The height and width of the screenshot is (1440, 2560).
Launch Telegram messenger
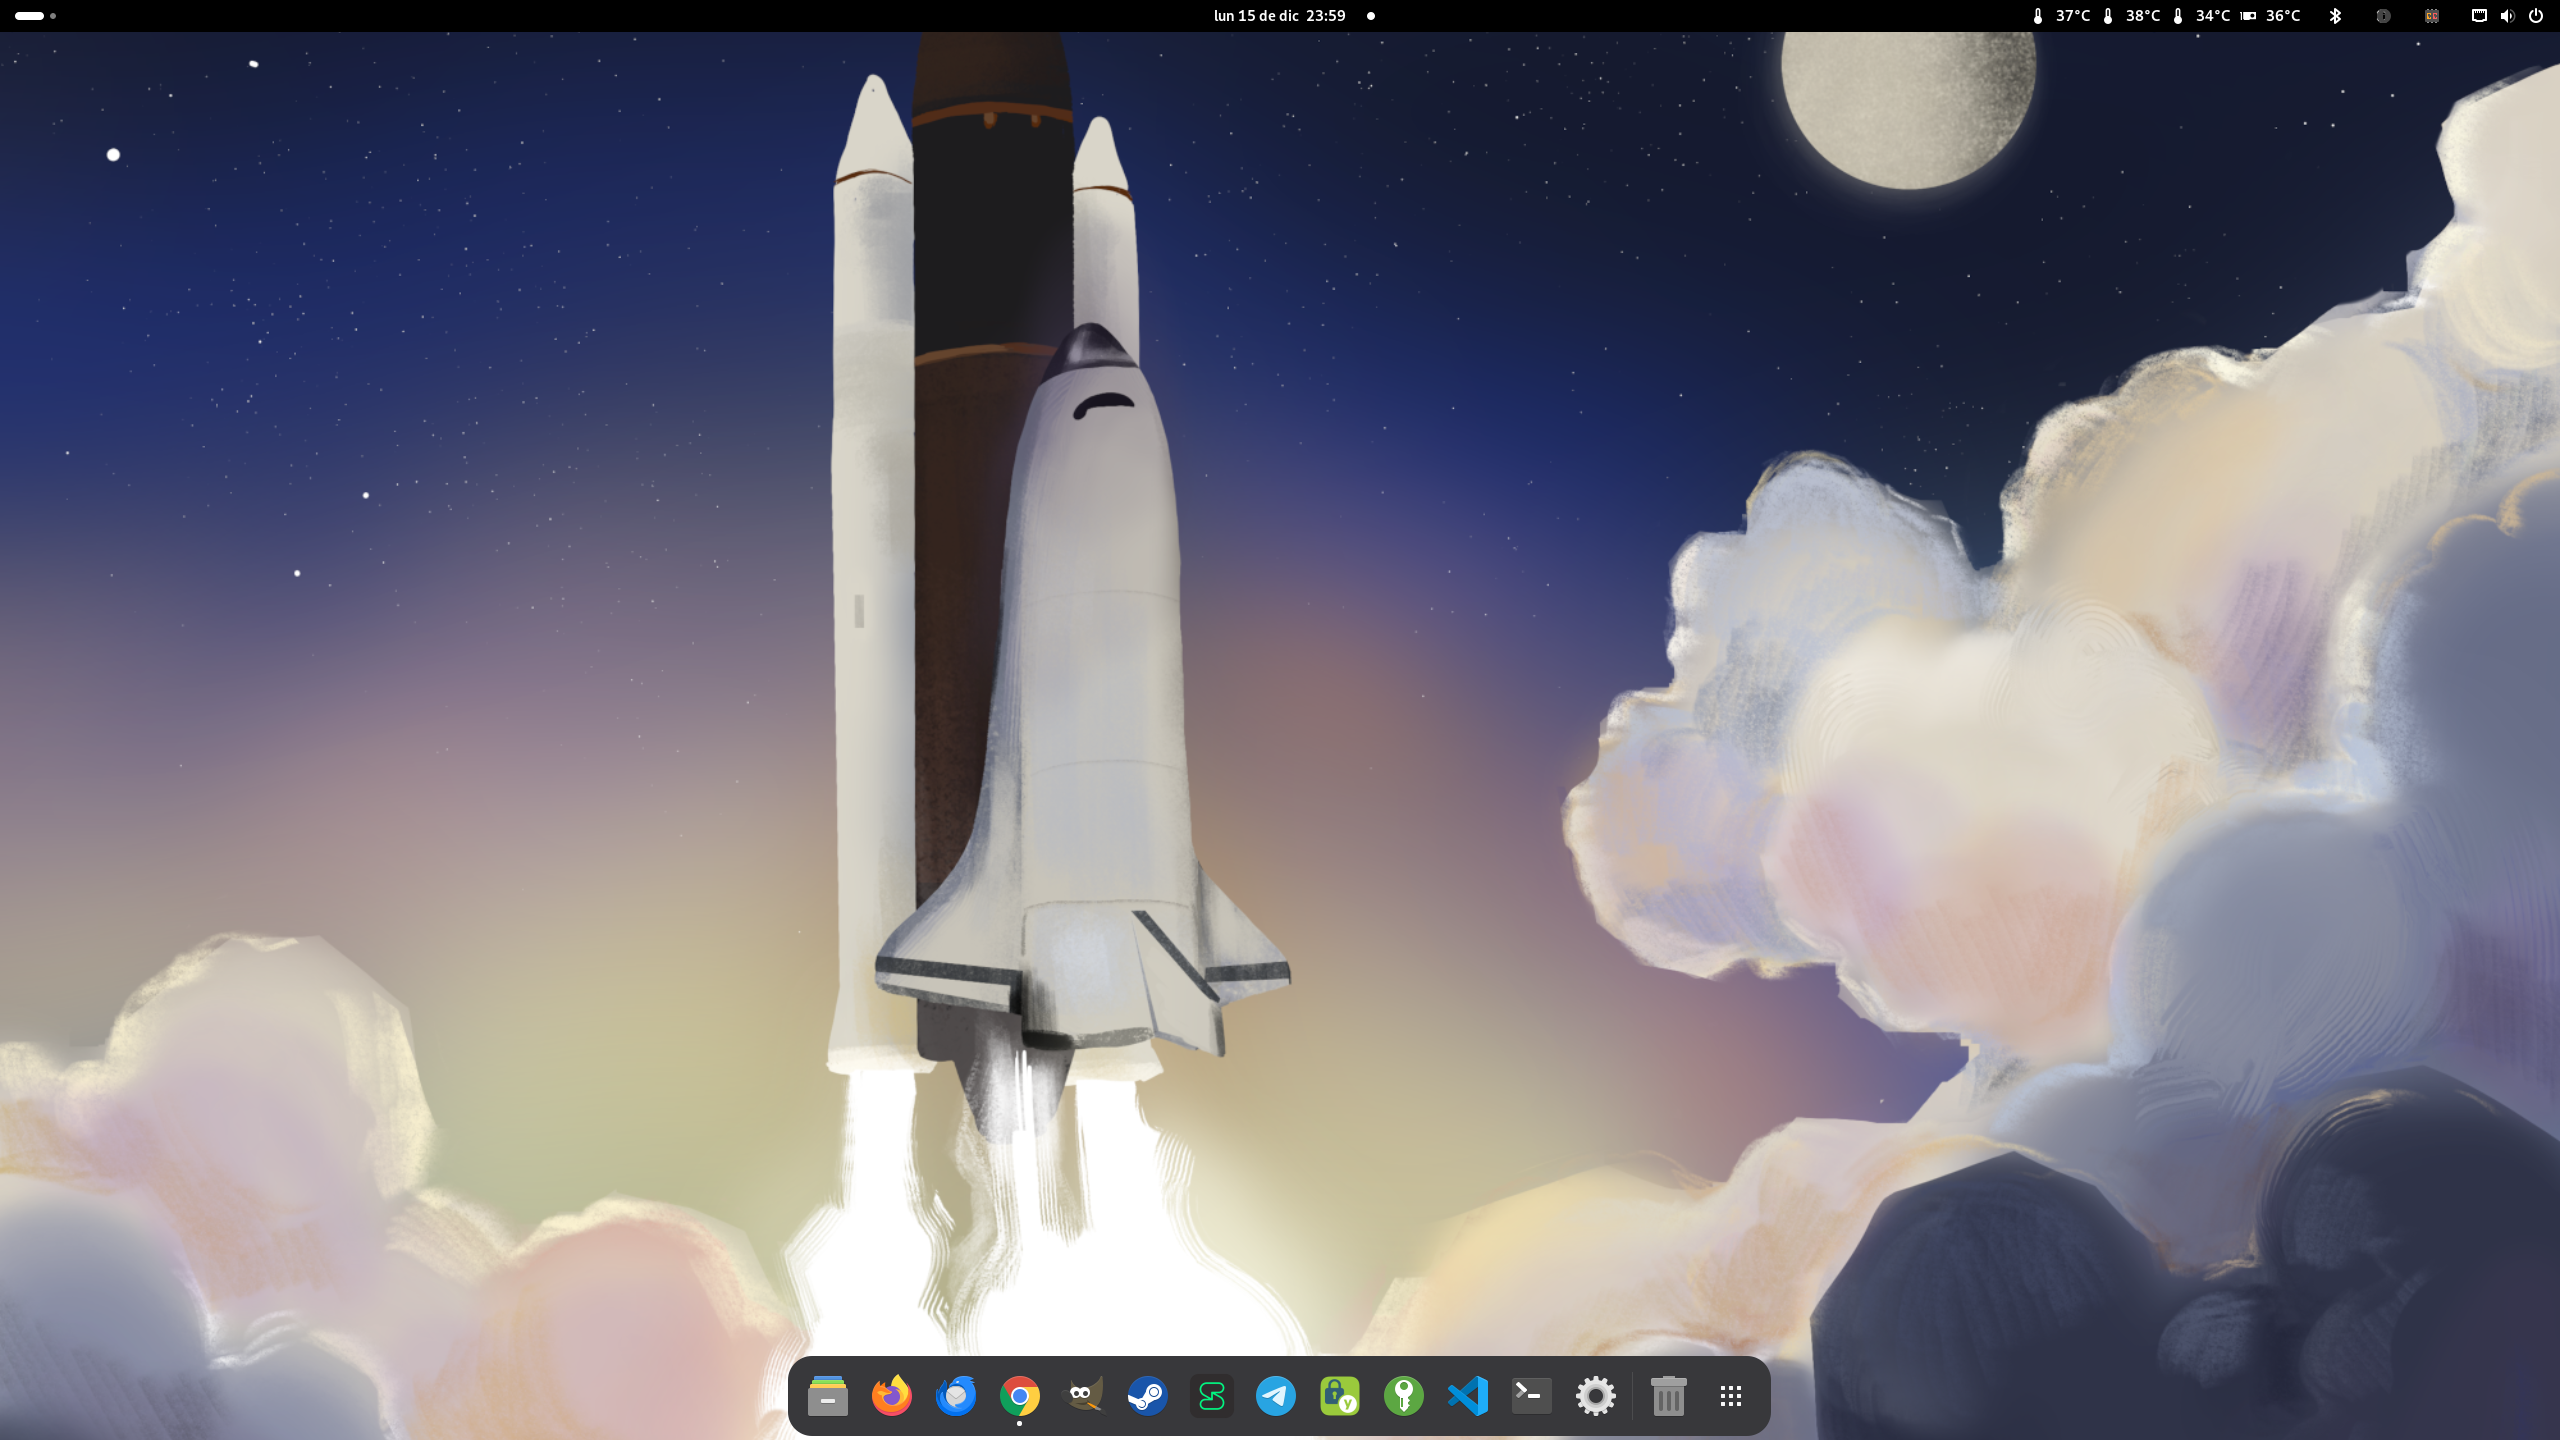[x=1275, y=1396]
